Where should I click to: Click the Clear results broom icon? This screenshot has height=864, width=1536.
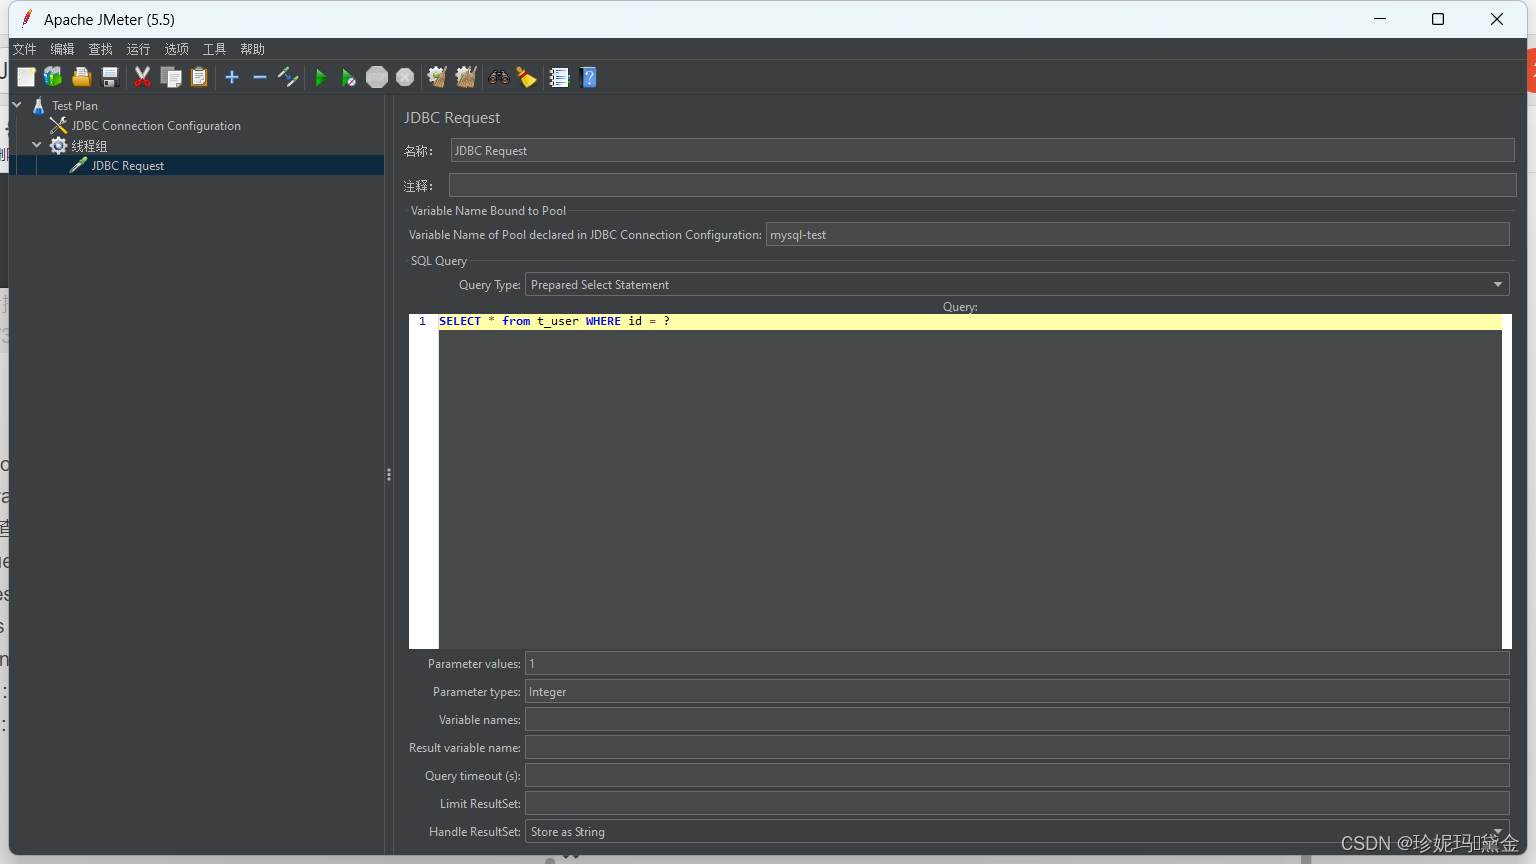pyautogui.click(x=437, y=77)
